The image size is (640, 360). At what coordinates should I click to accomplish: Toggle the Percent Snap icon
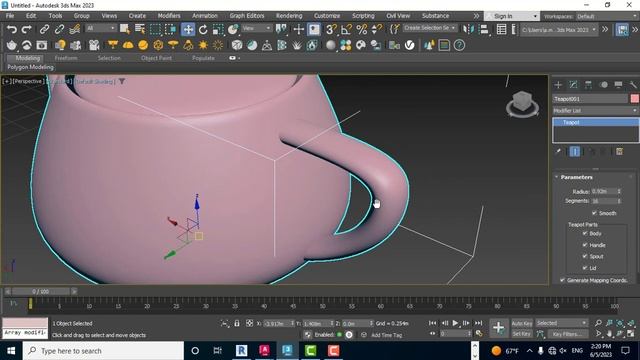coord(362,29)
